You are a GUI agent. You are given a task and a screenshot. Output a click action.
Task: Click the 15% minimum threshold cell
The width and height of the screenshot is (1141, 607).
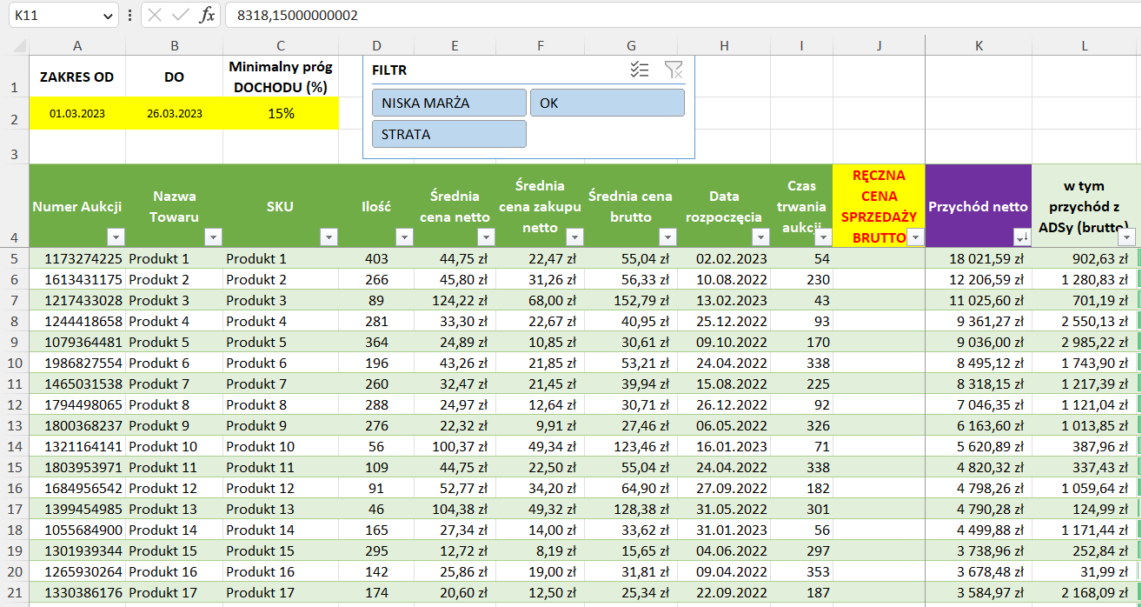(281, 114)
